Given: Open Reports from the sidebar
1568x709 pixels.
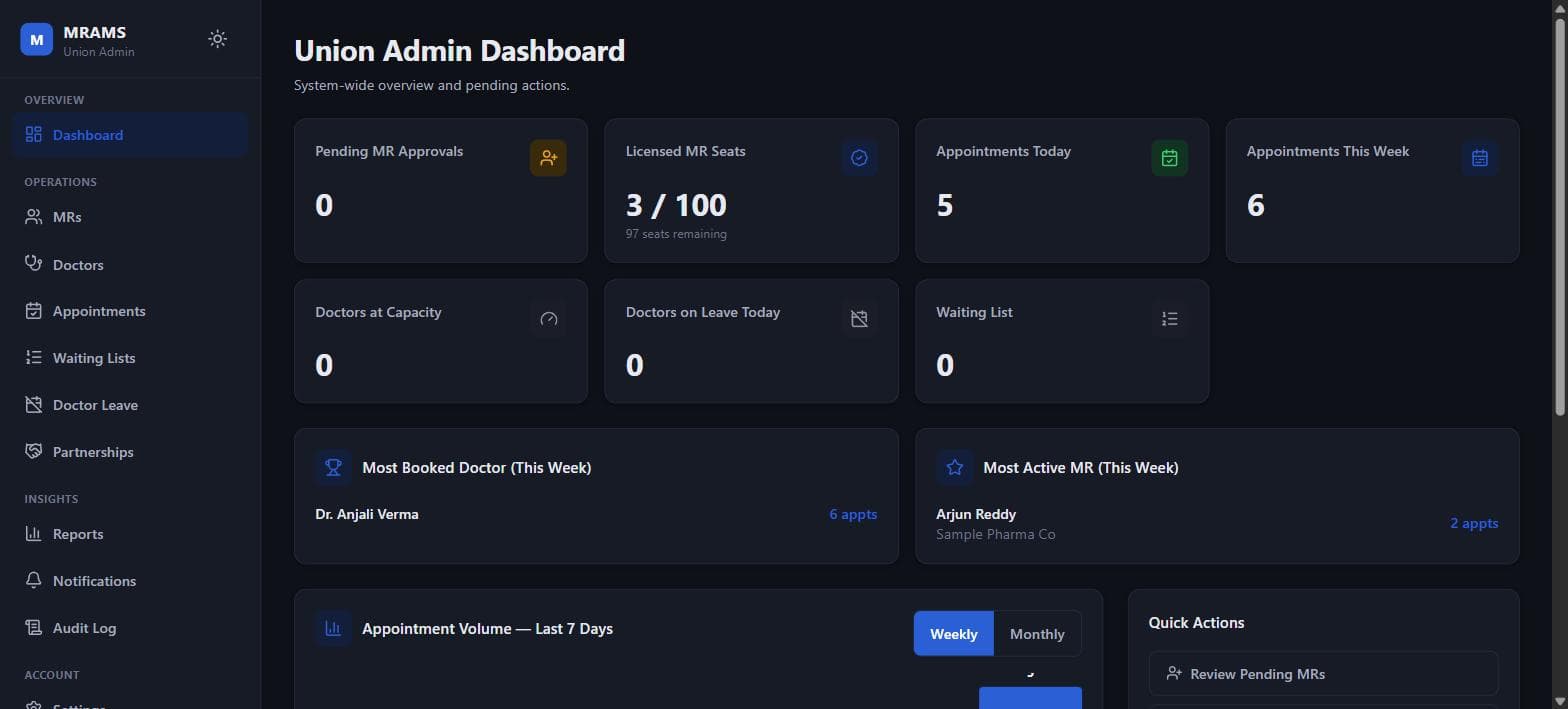Looking at the screenshot, I should click(x=130, y=534).
